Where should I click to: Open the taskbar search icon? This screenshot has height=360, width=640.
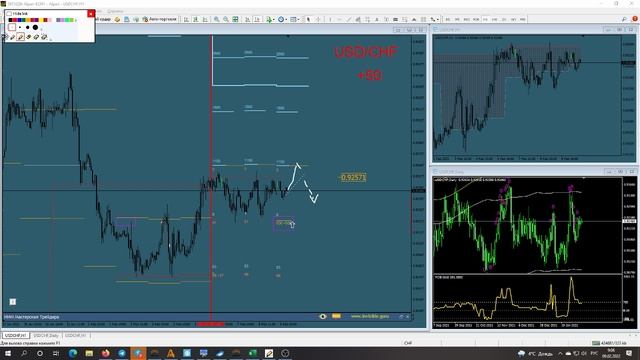24,353
